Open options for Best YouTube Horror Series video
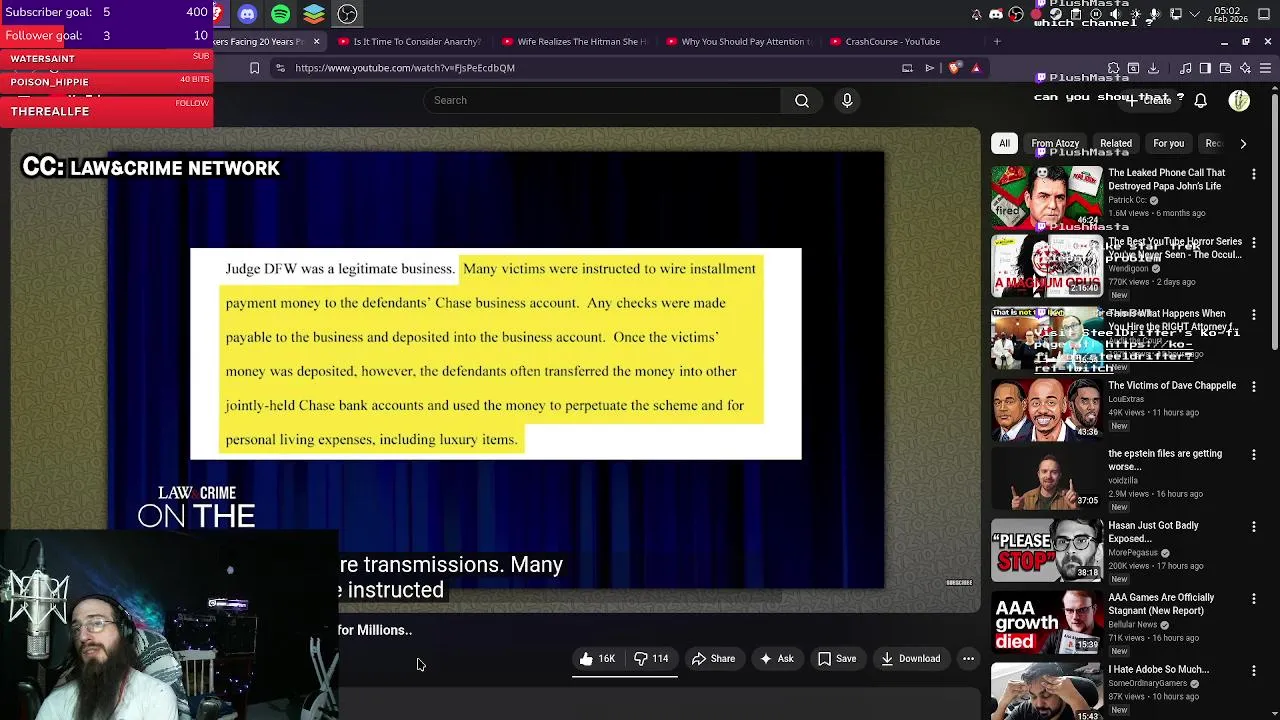The image size is (1280, 720). [x=1254, y=243]
